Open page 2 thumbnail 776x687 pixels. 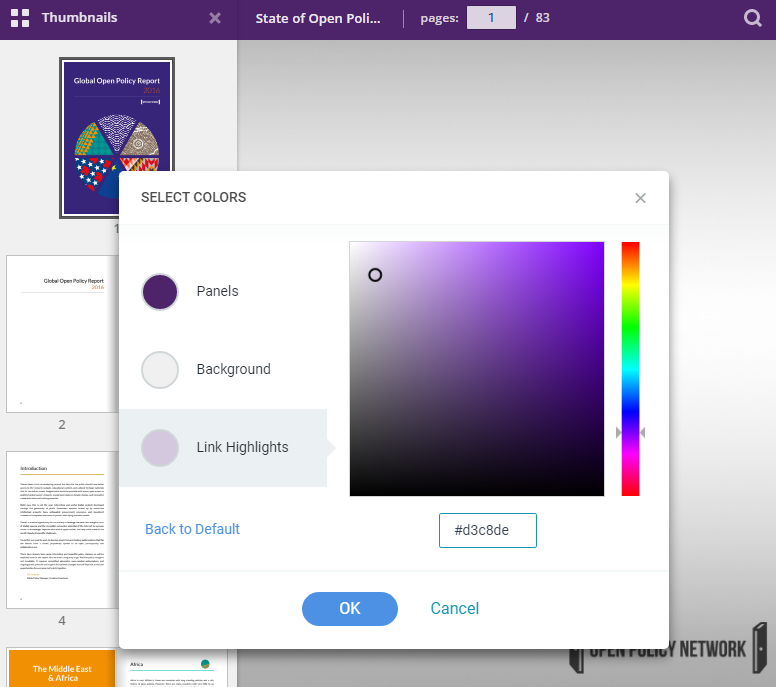click(62, 333)
